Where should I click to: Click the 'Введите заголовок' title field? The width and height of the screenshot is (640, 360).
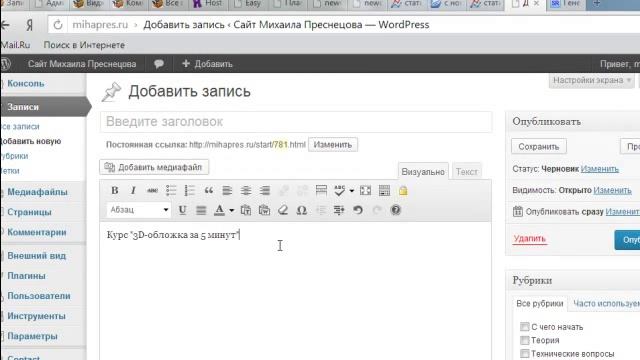coord(296,122)
